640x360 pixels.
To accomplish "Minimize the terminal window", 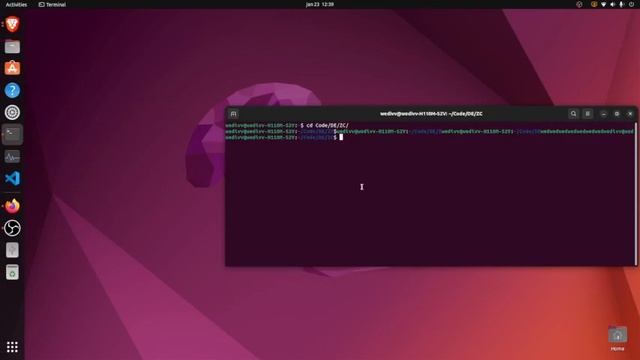I will 604,114.
